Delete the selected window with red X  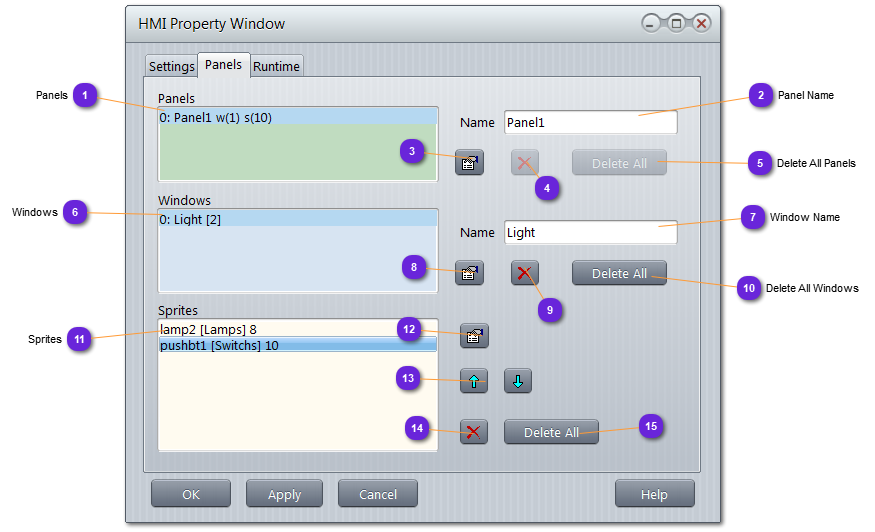coord(525,273)
